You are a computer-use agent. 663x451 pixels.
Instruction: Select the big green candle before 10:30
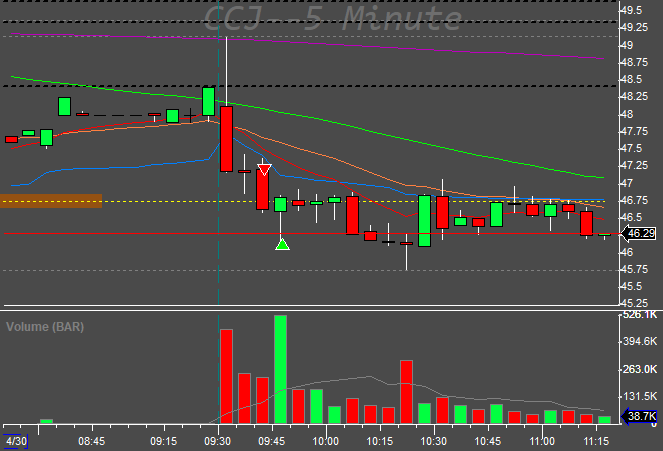[425, 221]
